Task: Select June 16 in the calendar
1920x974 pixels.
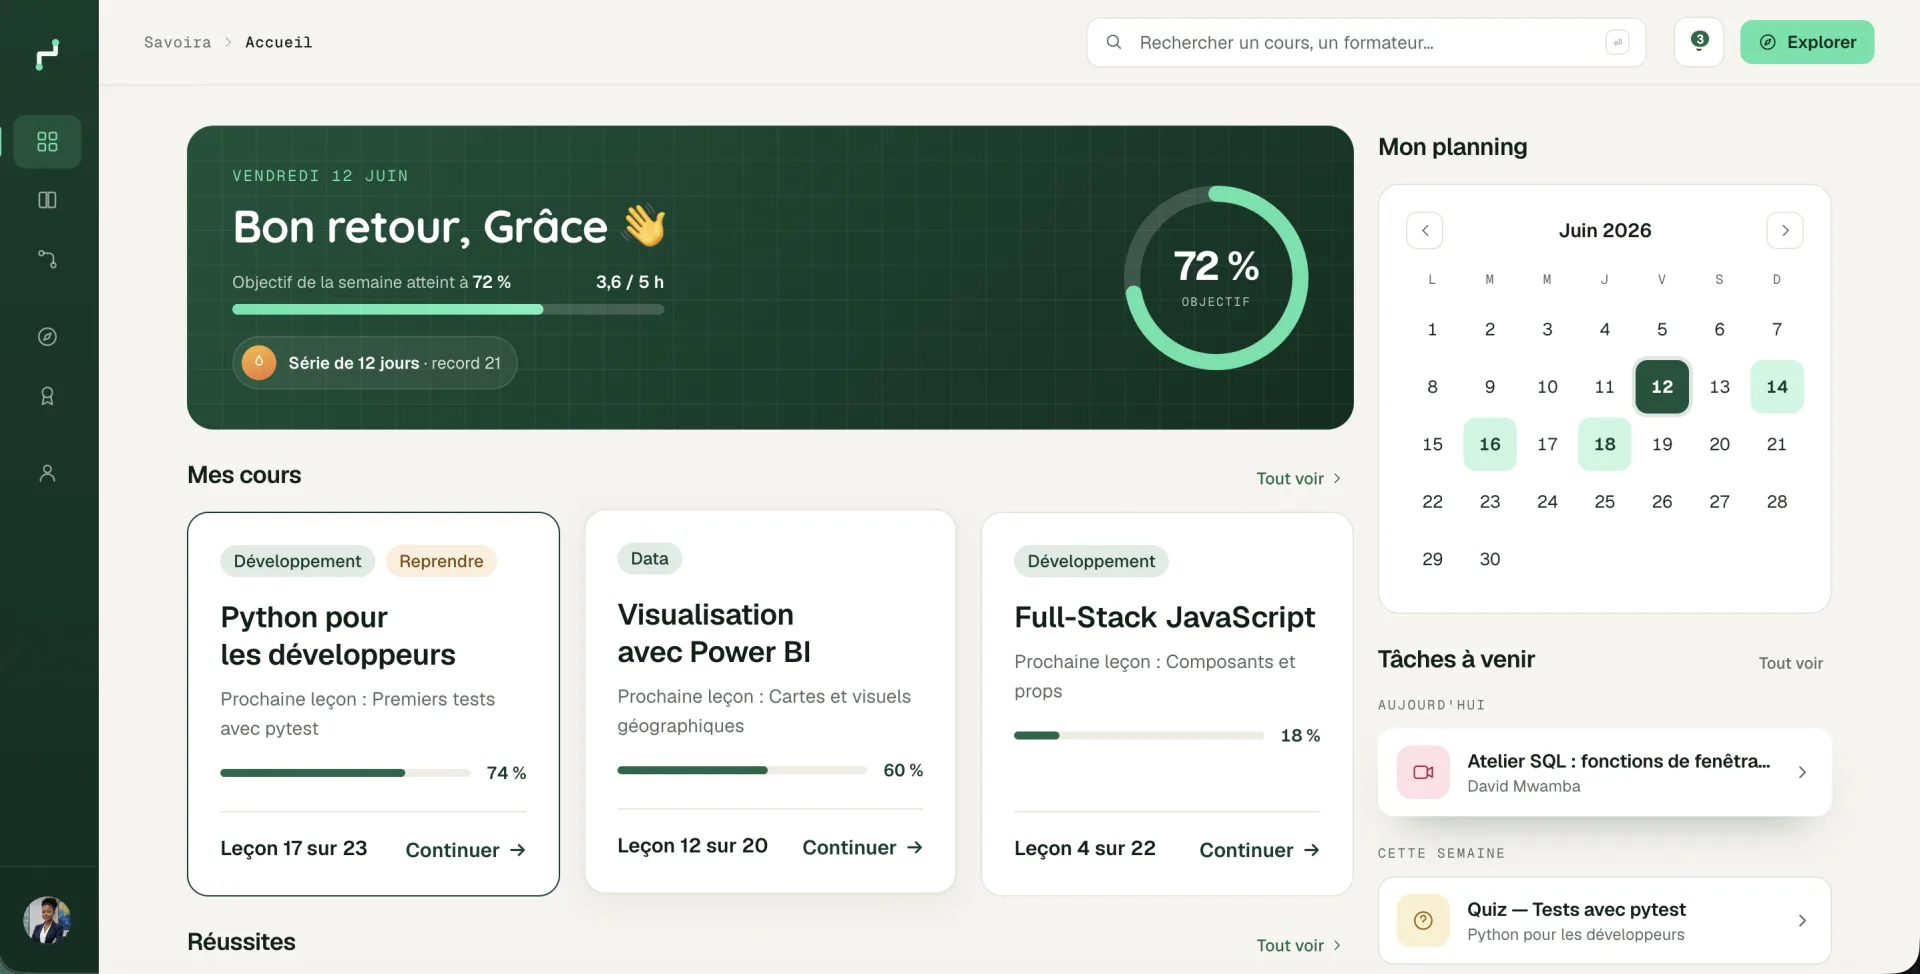Action: (1490, 444)
